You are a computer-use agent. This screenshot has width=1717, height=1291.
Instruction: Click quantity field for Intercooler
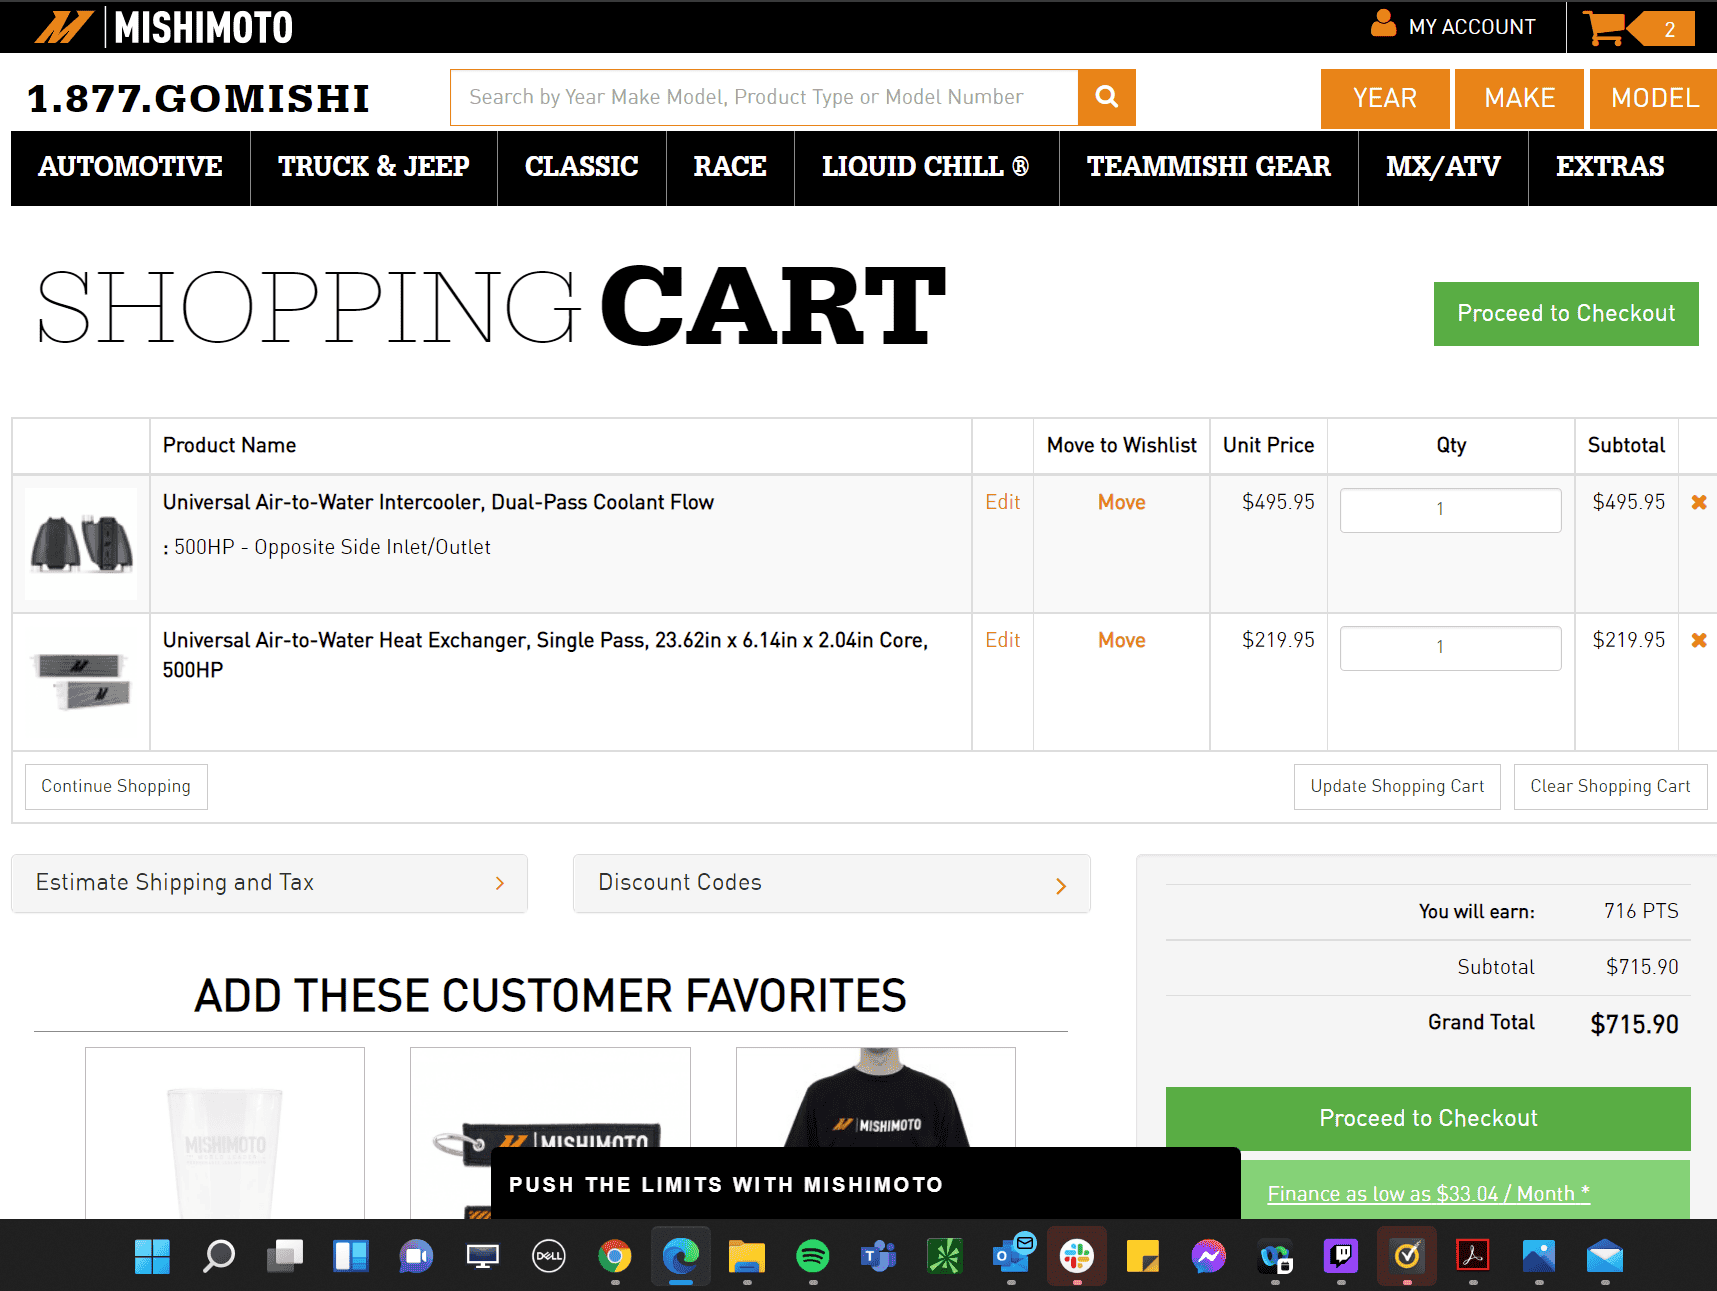1450,510
